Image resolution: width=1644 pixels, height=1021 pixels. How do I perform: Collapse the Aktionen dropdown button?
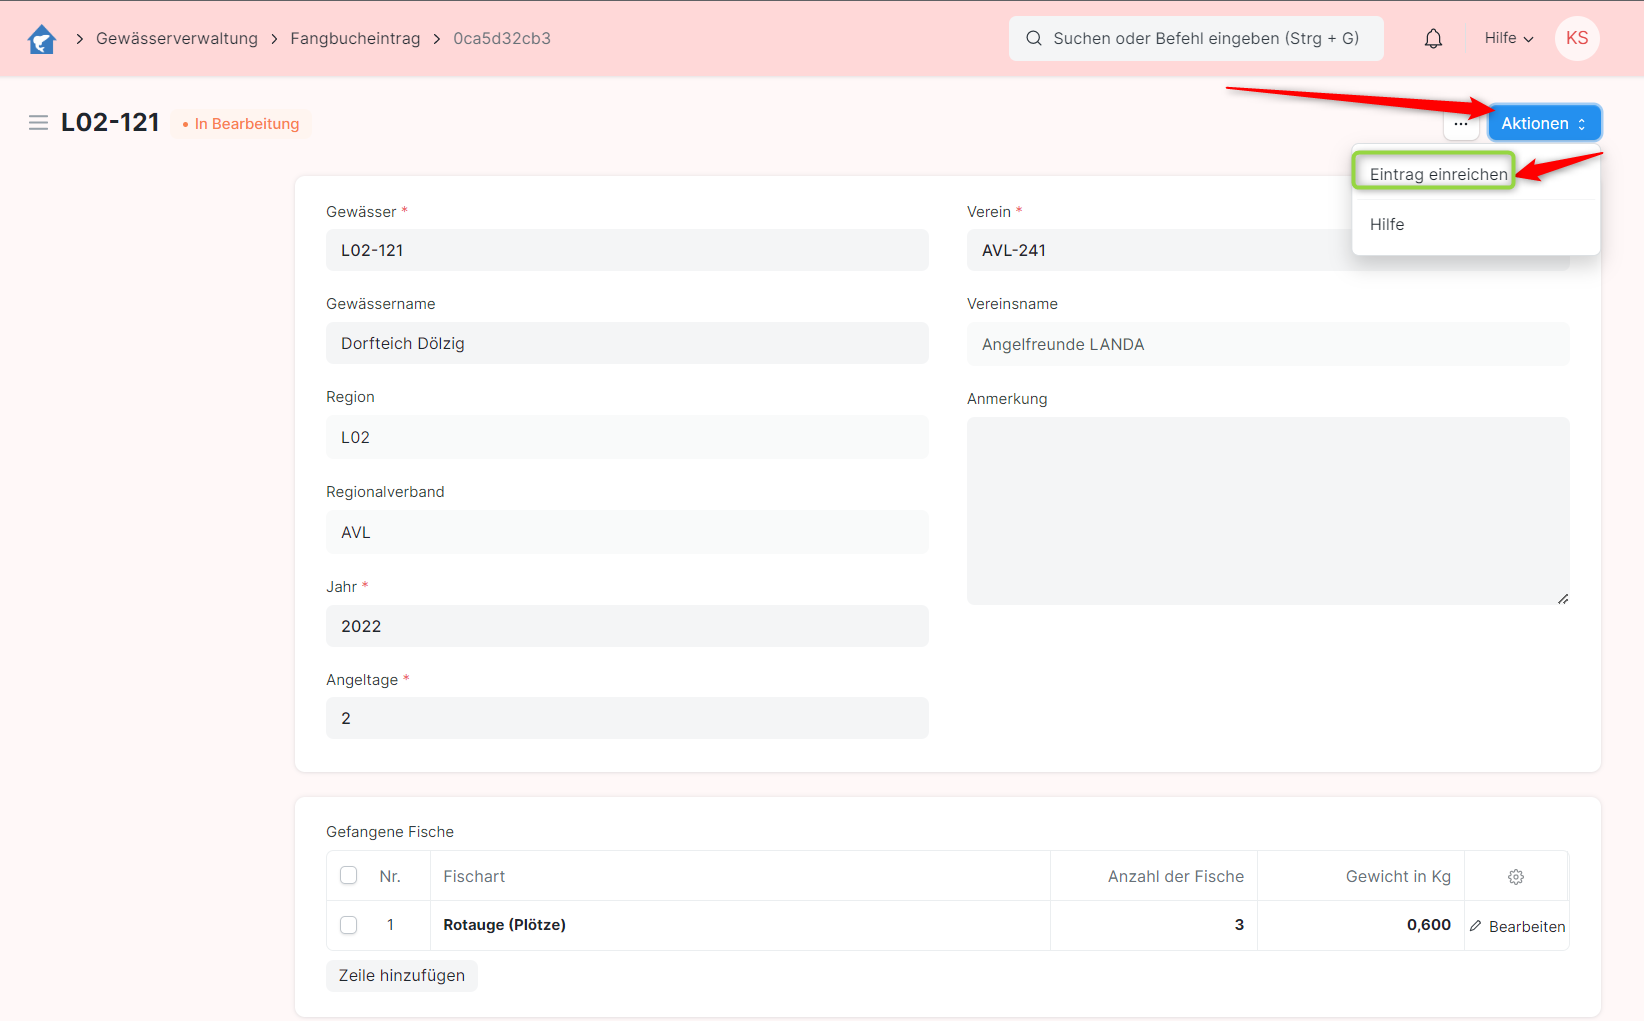(1543, 124)
